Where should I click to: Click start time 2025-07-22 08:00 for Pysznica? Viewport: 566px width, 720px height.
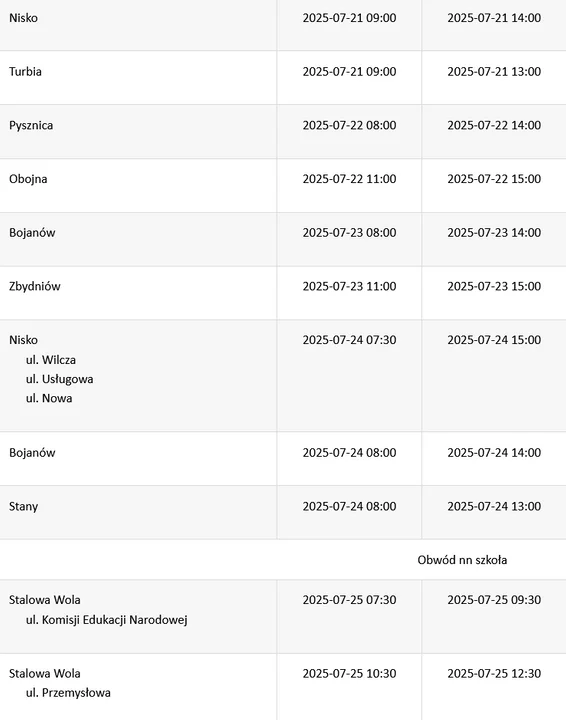[349, 125]
